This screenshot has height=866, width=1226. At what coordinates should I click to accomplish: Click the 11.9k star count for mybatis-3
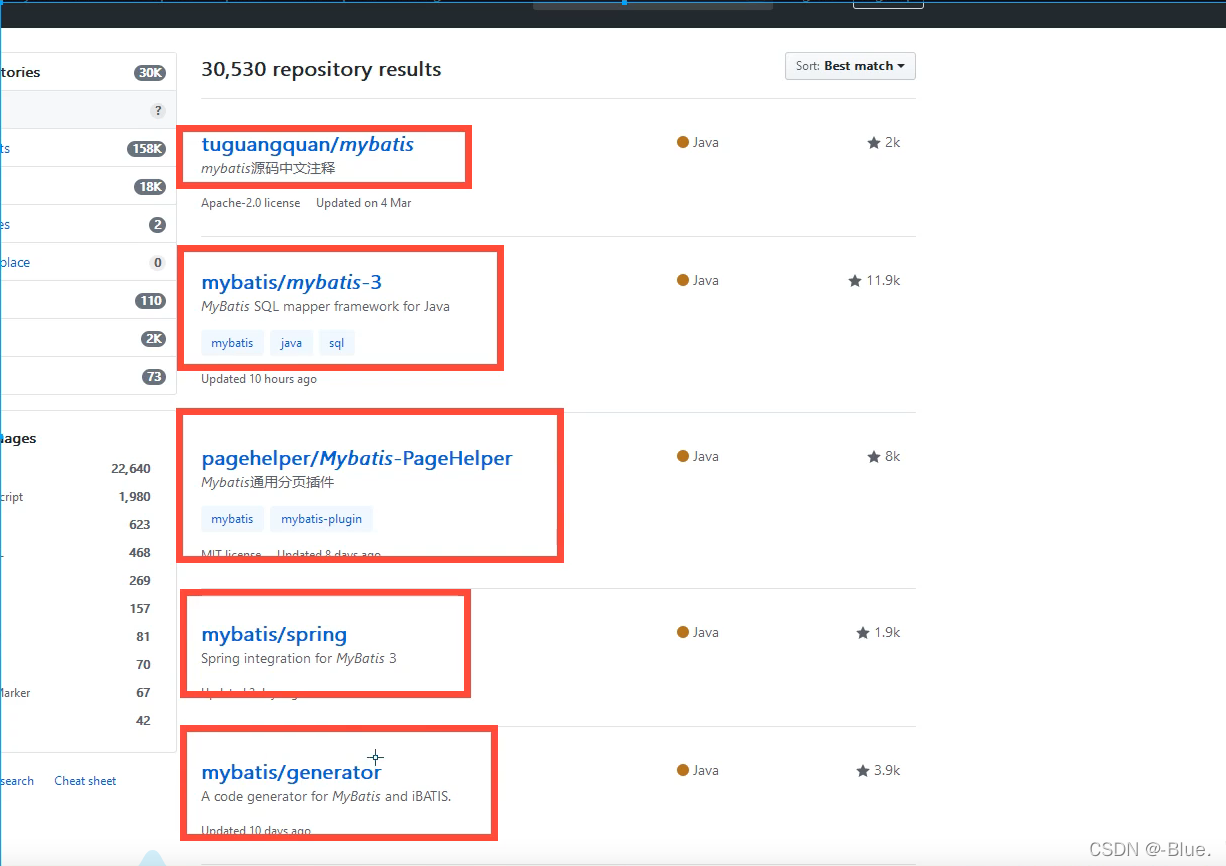click(874, 280)
